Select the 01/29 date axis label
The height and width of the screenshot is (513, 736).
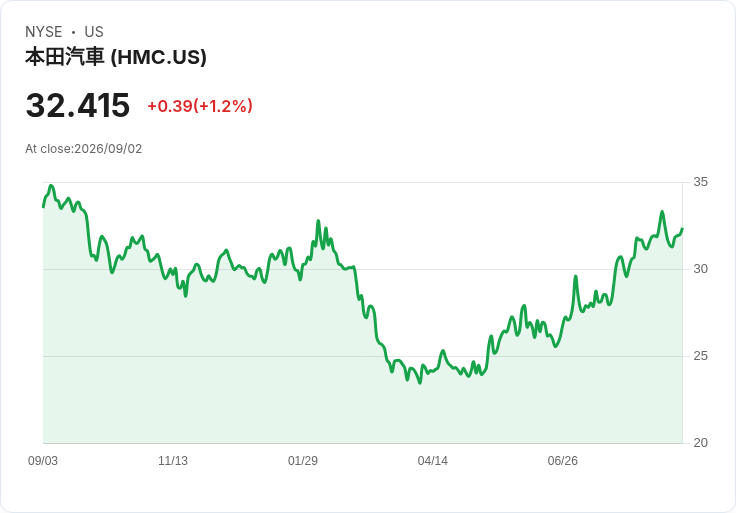tap(303, 461)
